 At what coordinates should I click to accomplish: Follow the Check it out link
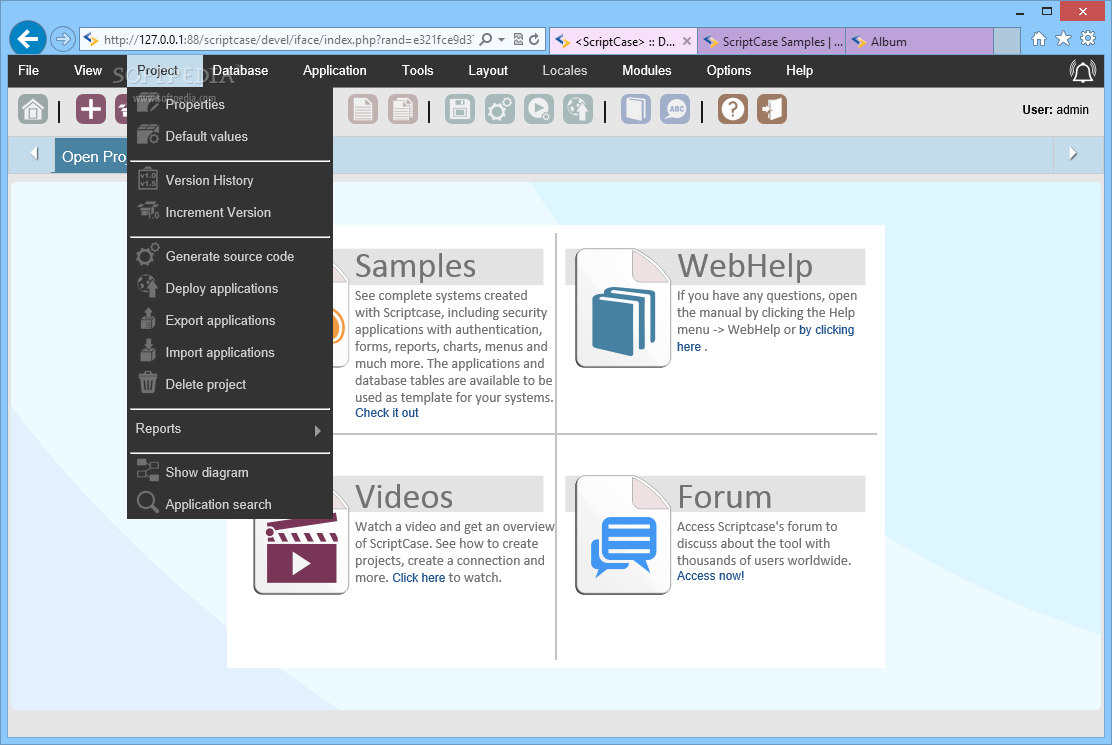tap(387, 413)
